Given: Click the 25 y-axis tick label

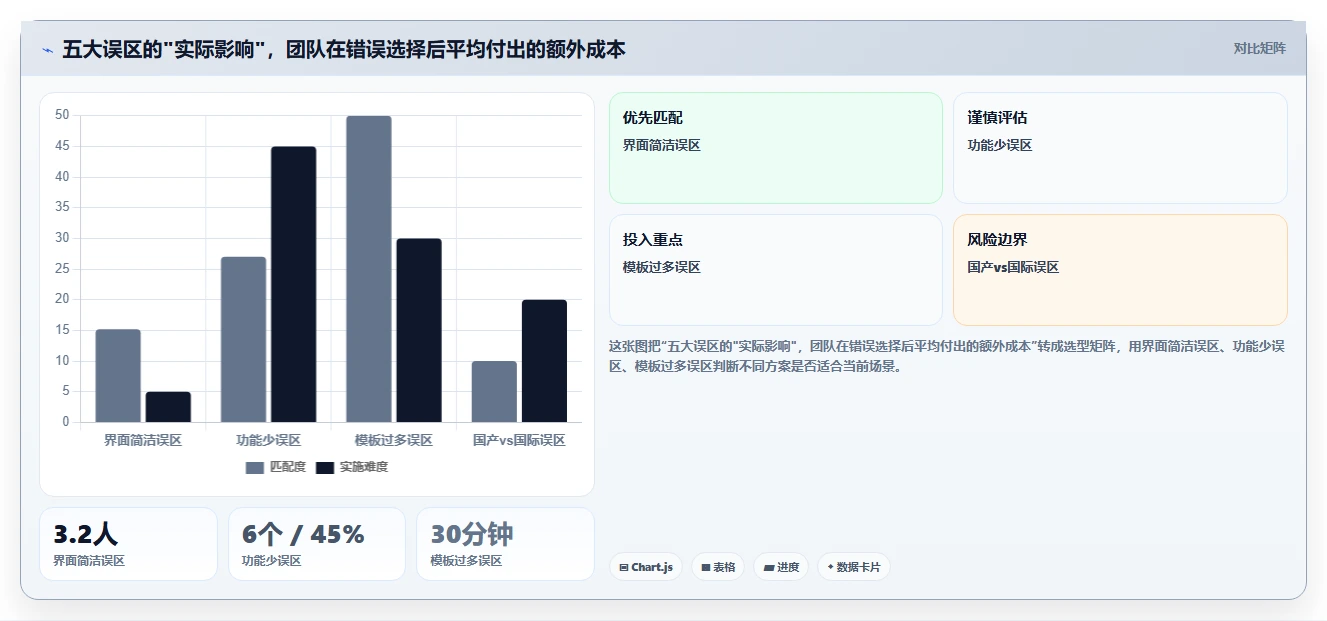Looking at the screenshot, I should [63, 269].
